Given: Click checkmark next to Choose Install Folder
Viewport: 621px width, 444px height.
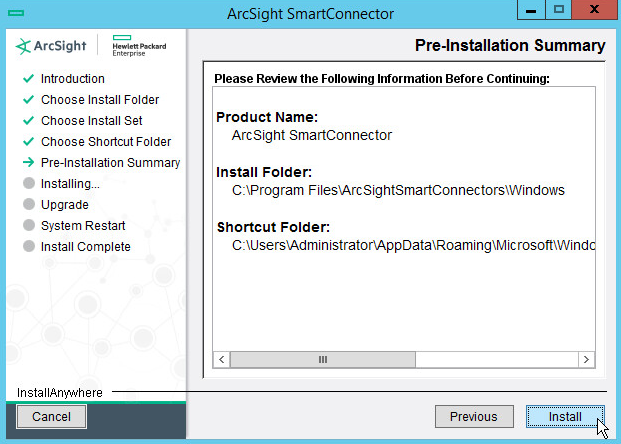Looking at the screenshot, I should pos(27,100).
